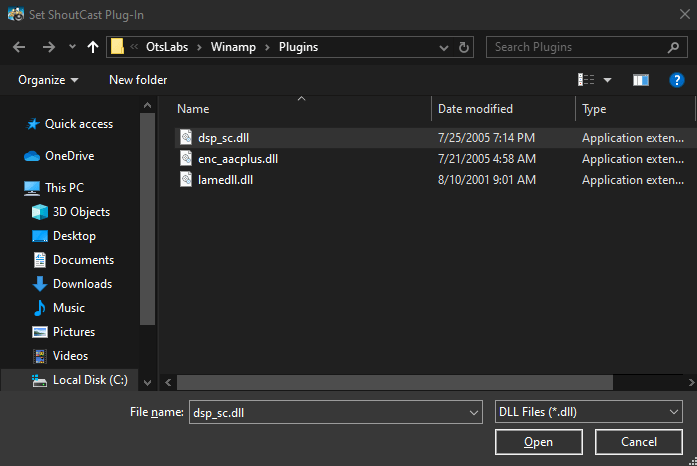This screenshot has height=466, width=697.
Task: Open 3D Objects folder
Action: point(81,212)
